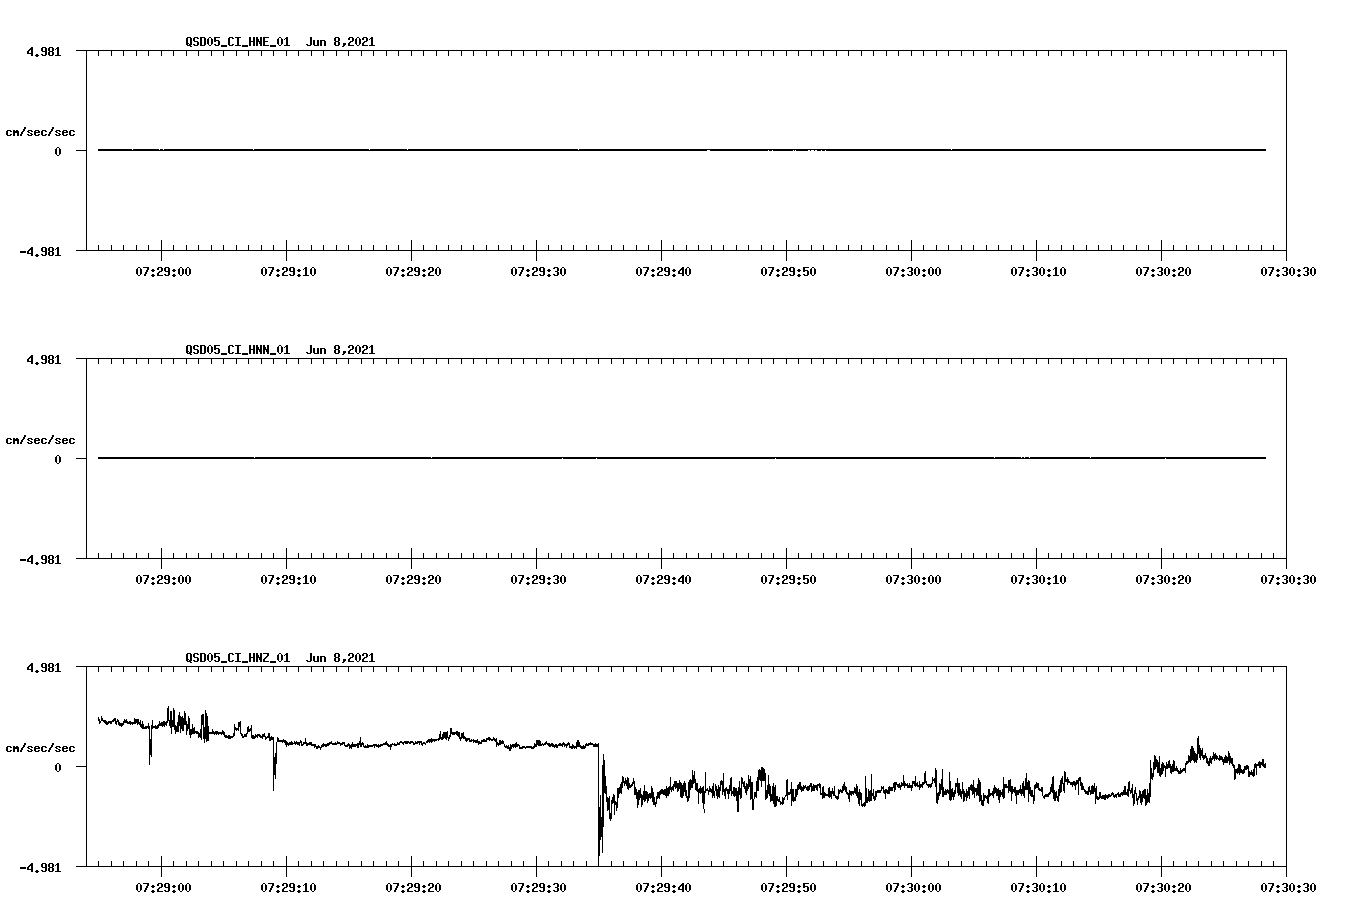The image size is (1358, 924).
Task: Click the 07:29:30 time label under HNZ plot
Action: pos(538,887)
